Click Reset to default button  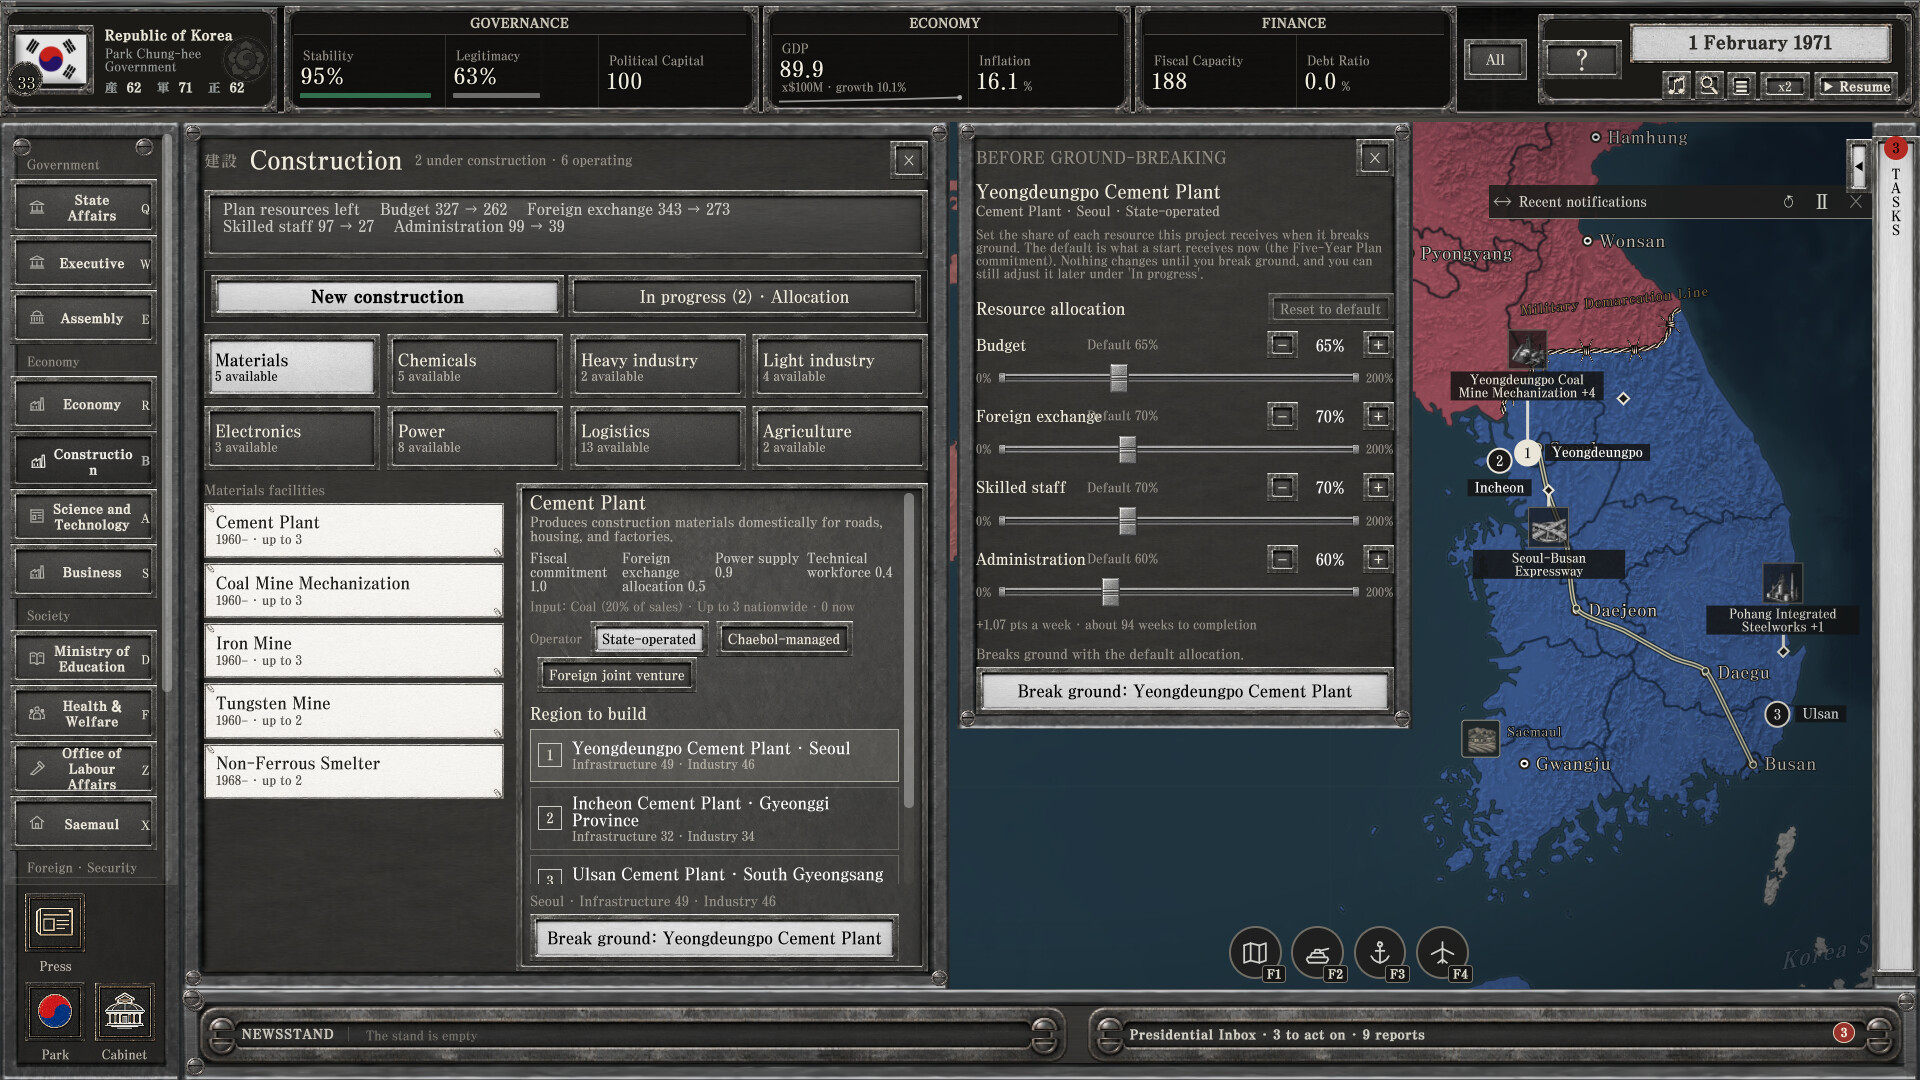tap(1330, 309)
